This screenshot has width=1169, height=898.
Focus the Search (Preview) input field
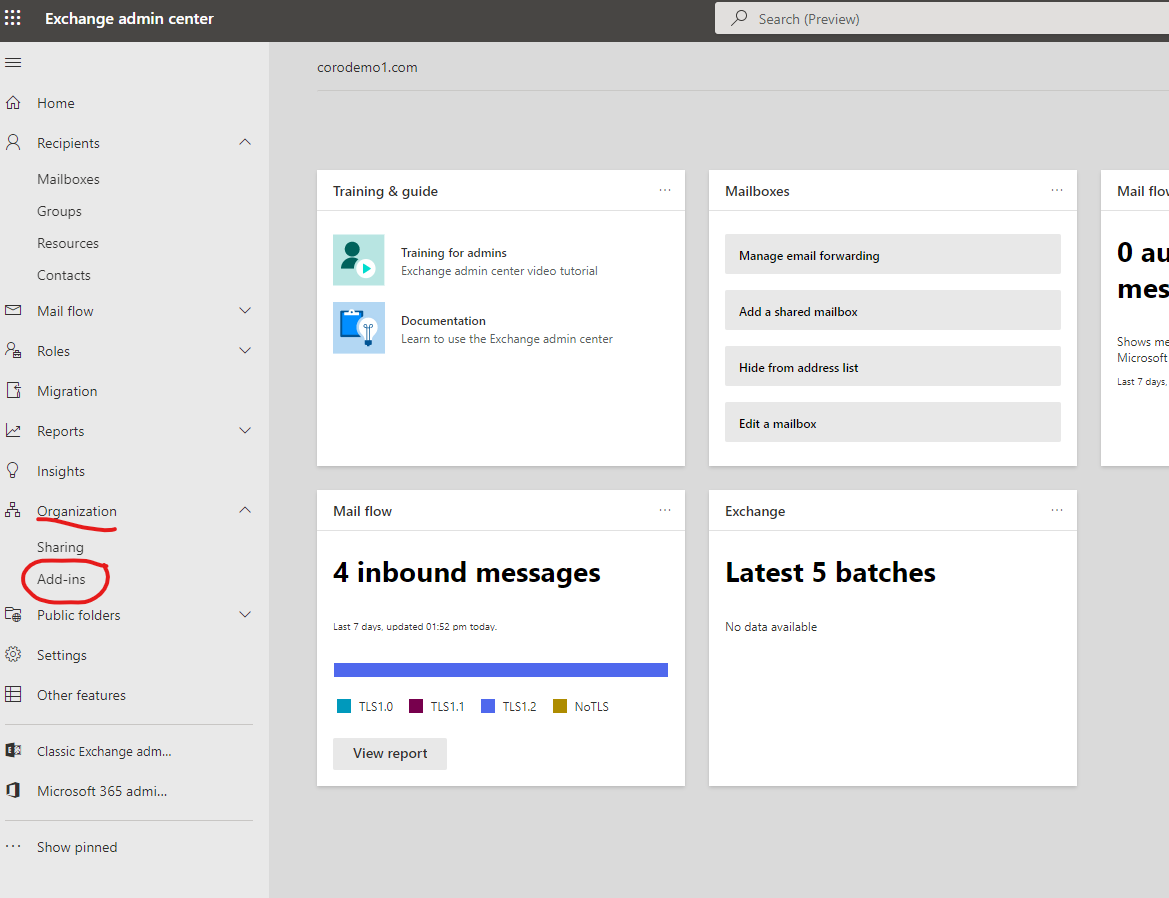pos(942,18)
